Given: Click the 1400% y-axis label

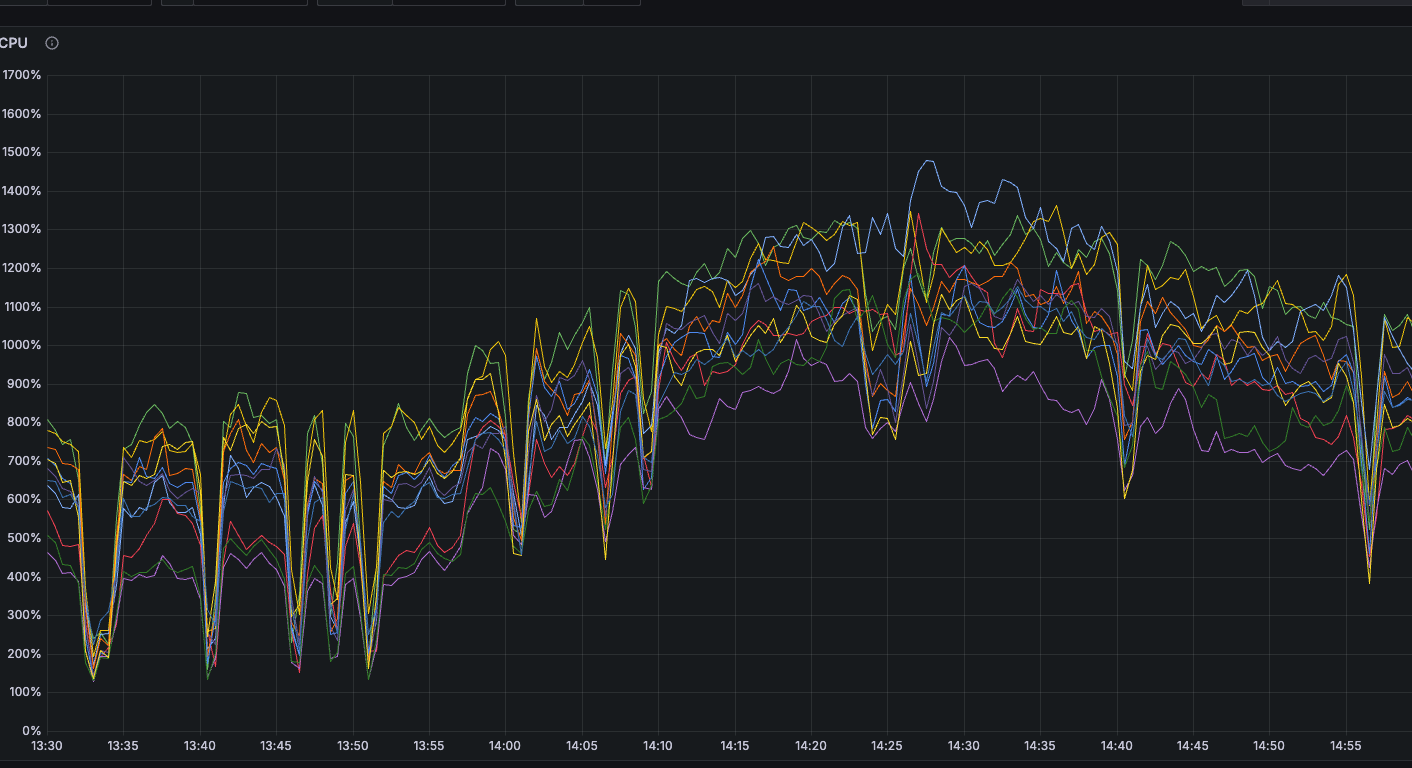Looking at the screenshot, I should [21, 191].
